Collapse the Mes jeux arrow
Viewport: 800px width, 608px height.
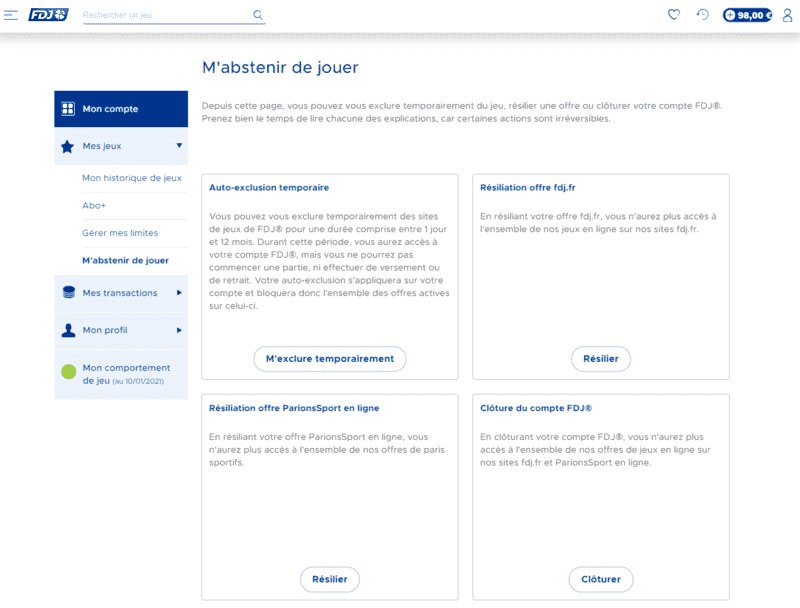179,145
